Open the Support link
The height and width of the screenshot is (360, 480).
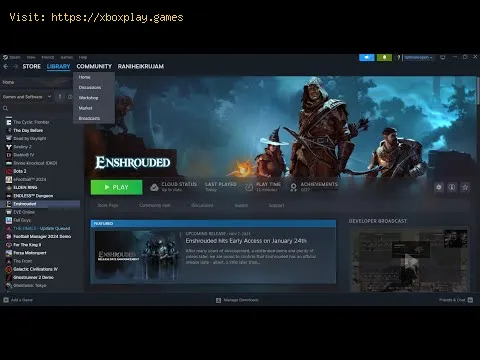coord(276,205)
